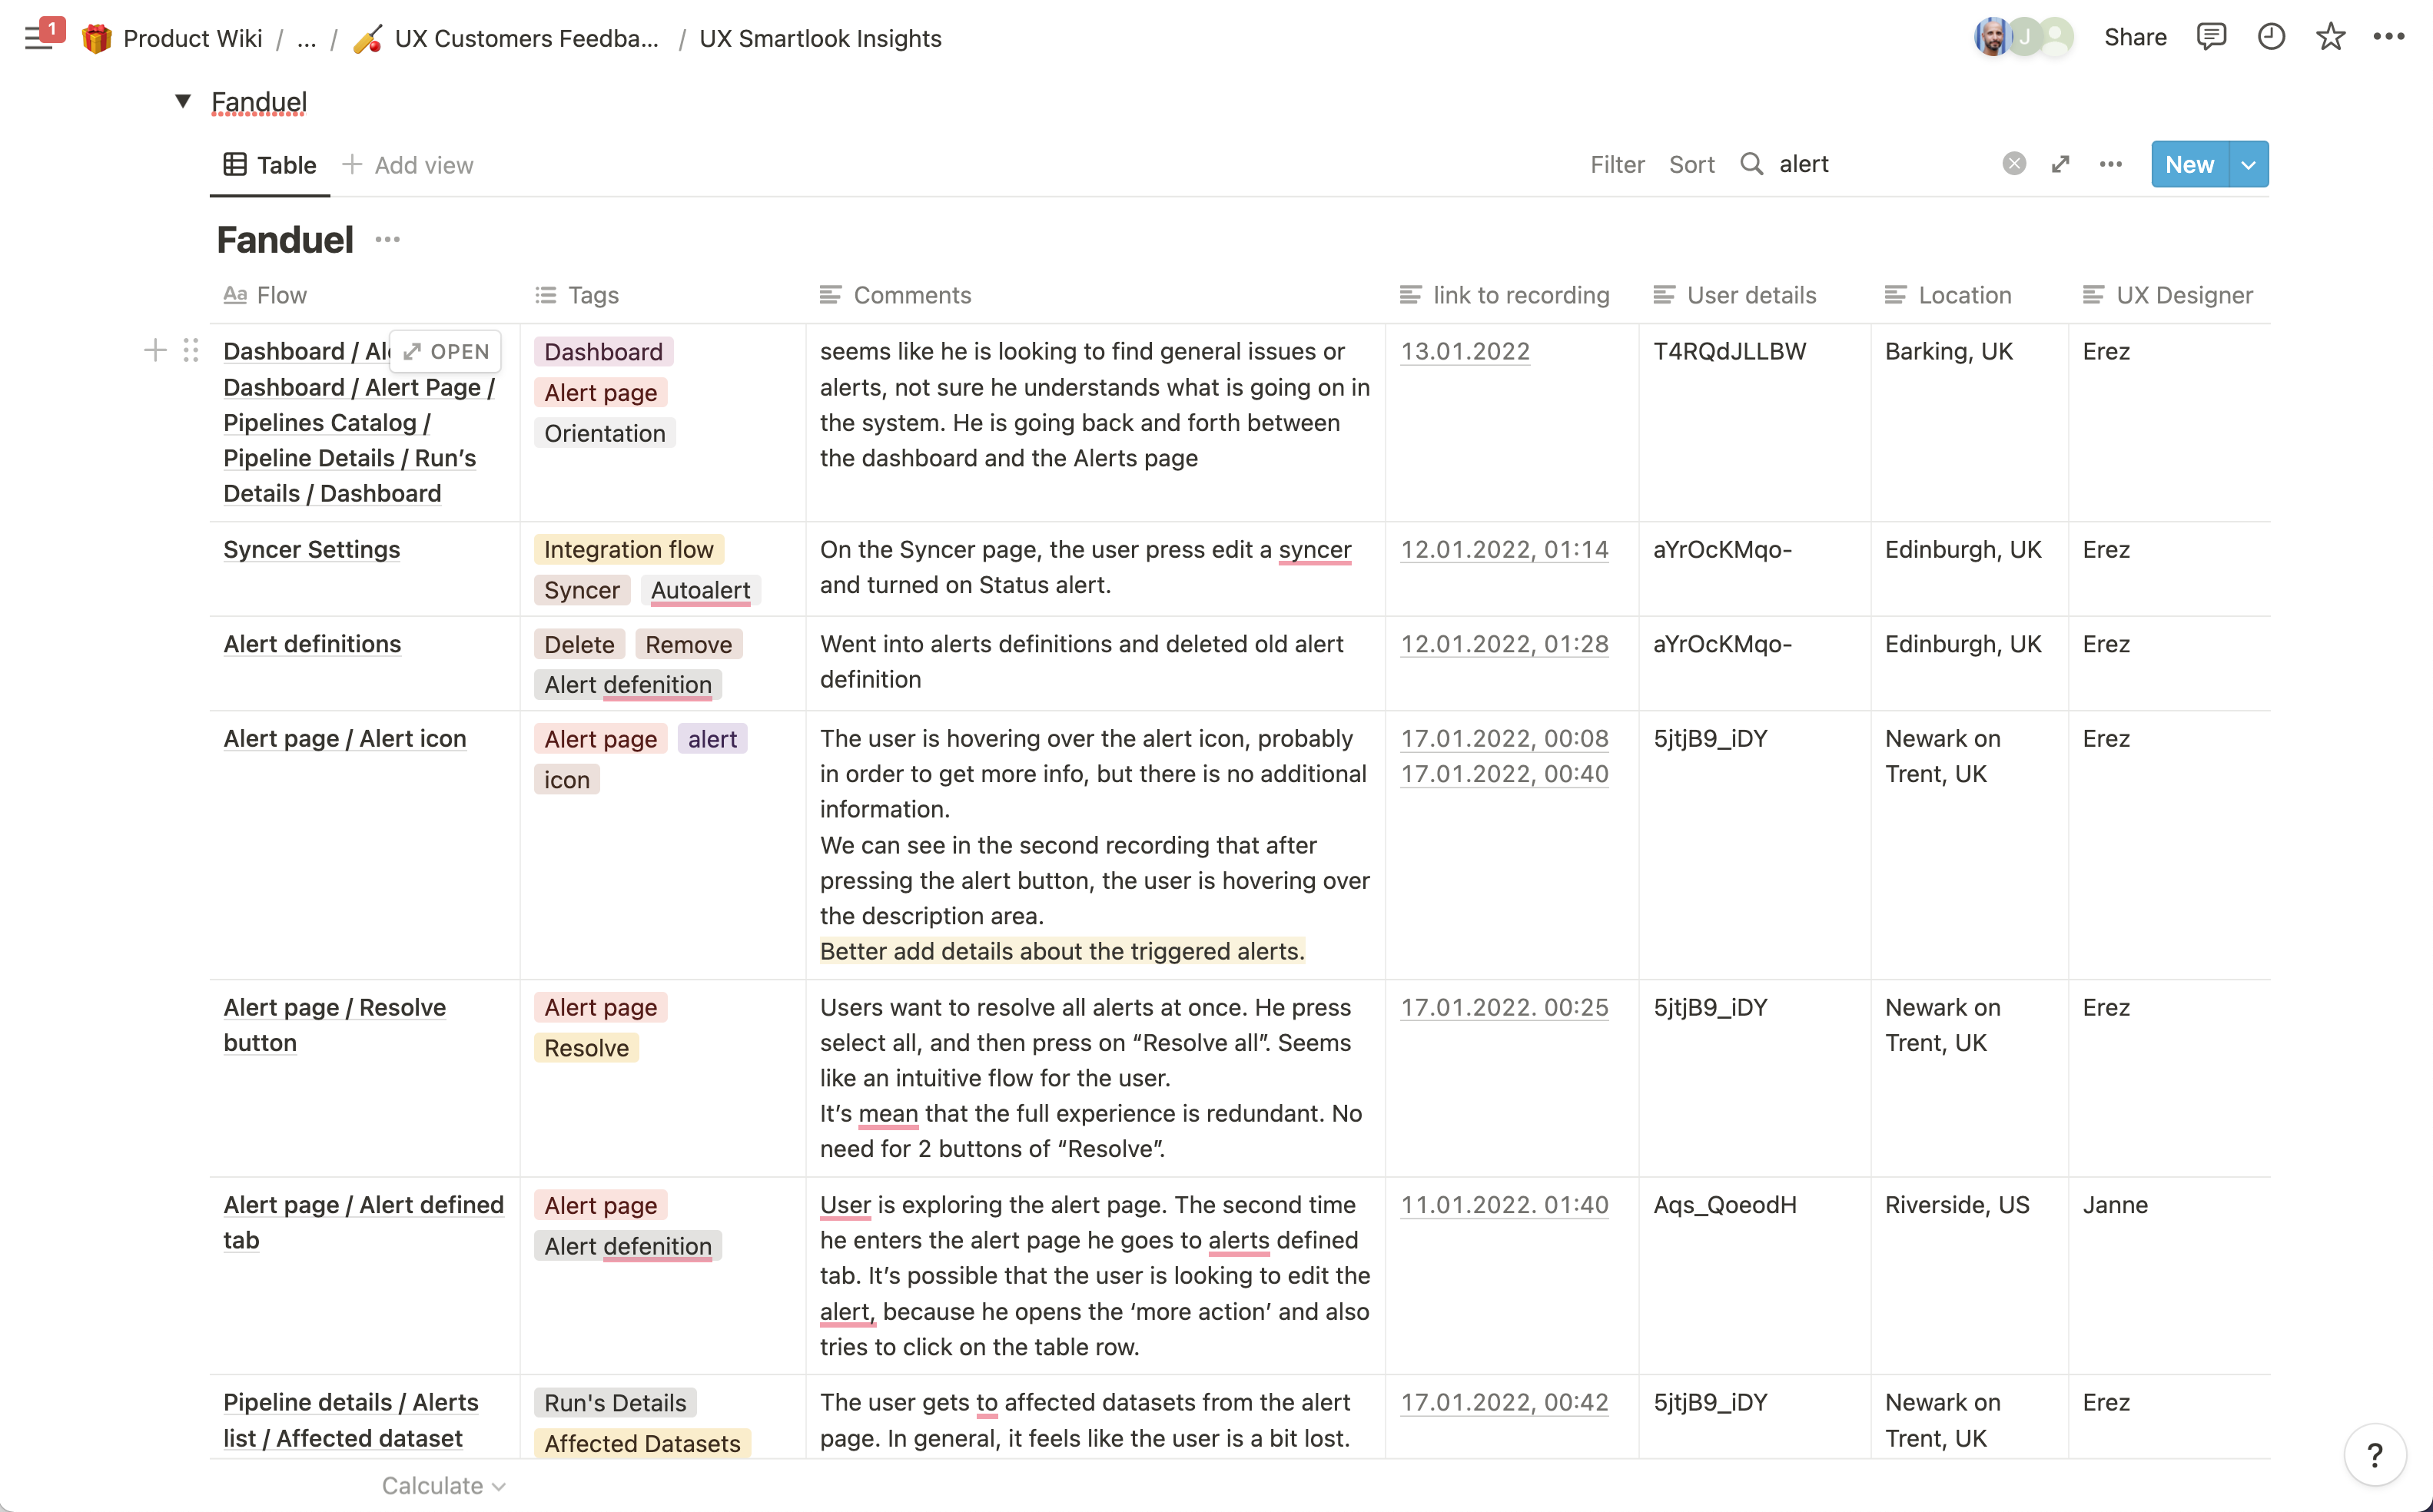Viewport: 2433px width, 1512px height.
Task: Open the page options three-dot menu
Action: click(x=2389, y=37)
